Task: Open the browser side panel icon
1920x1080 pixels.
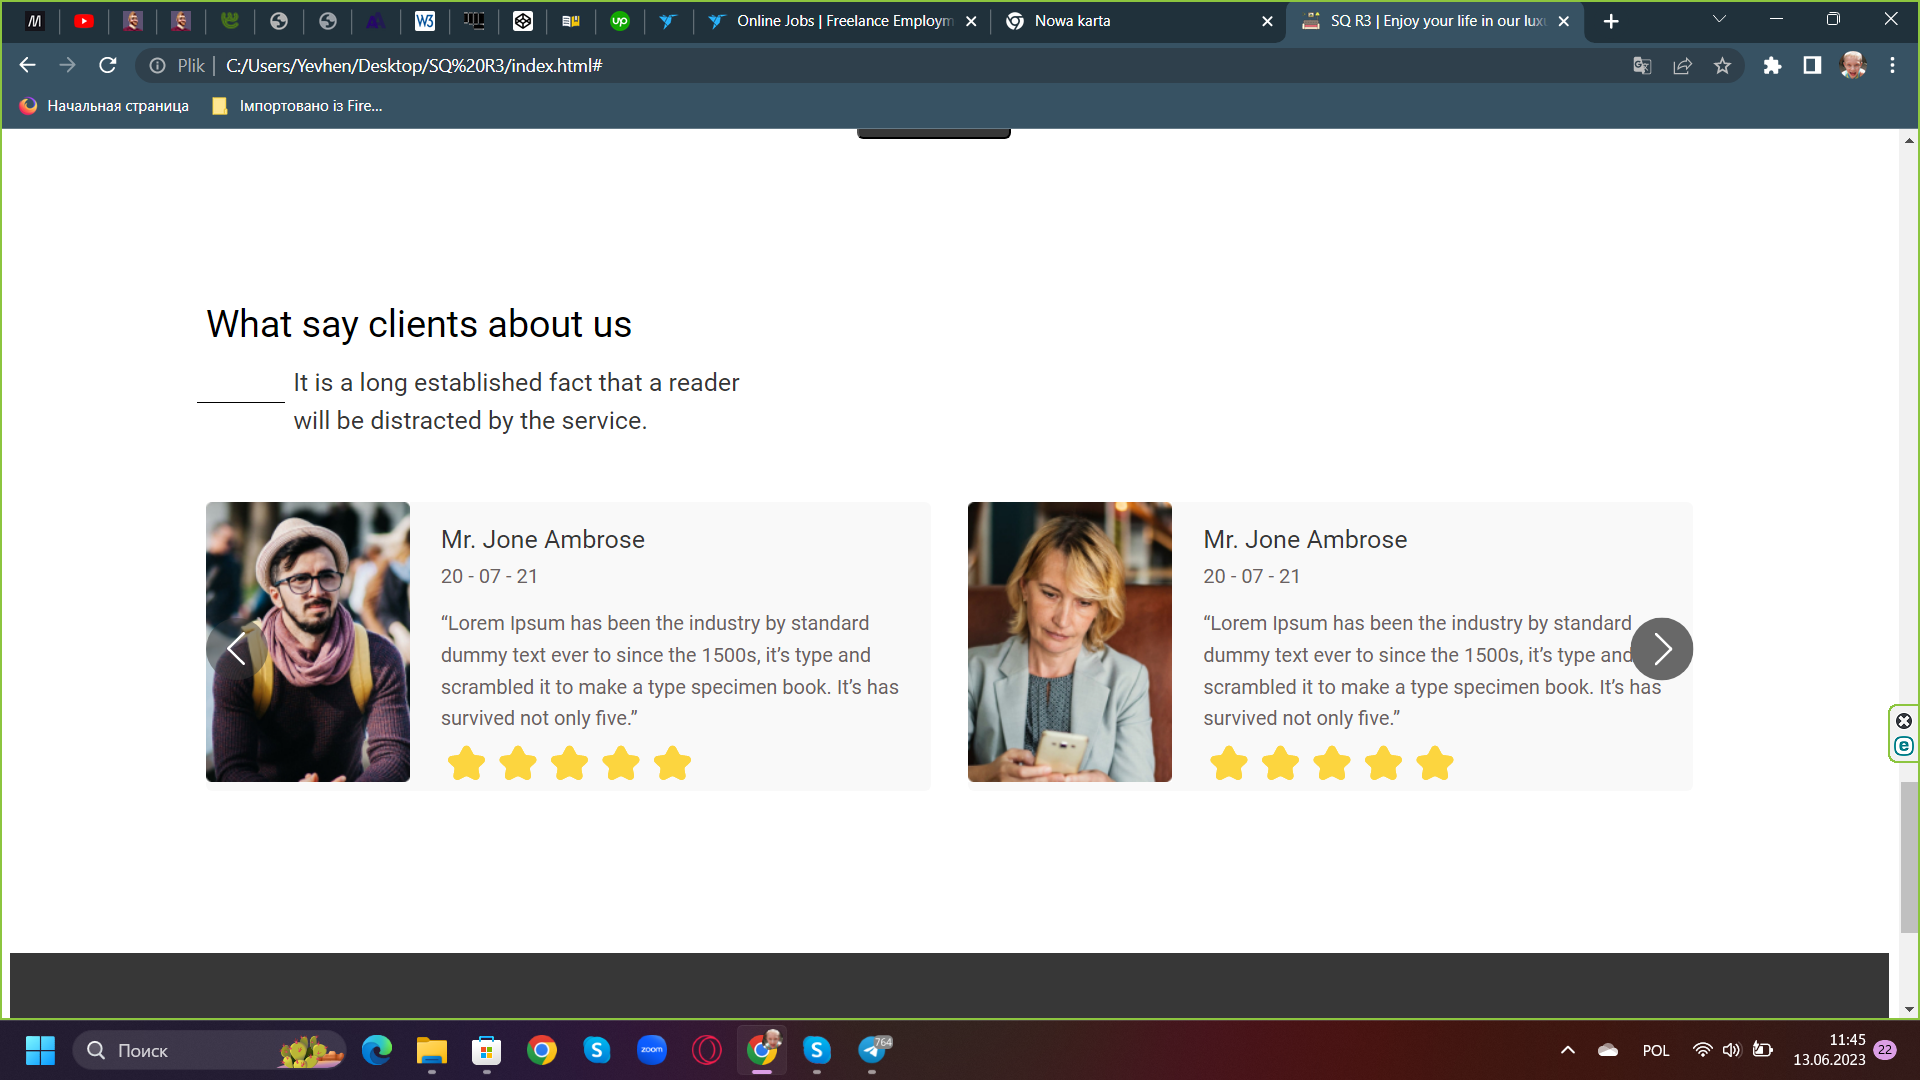Action: pos(1812,66)
